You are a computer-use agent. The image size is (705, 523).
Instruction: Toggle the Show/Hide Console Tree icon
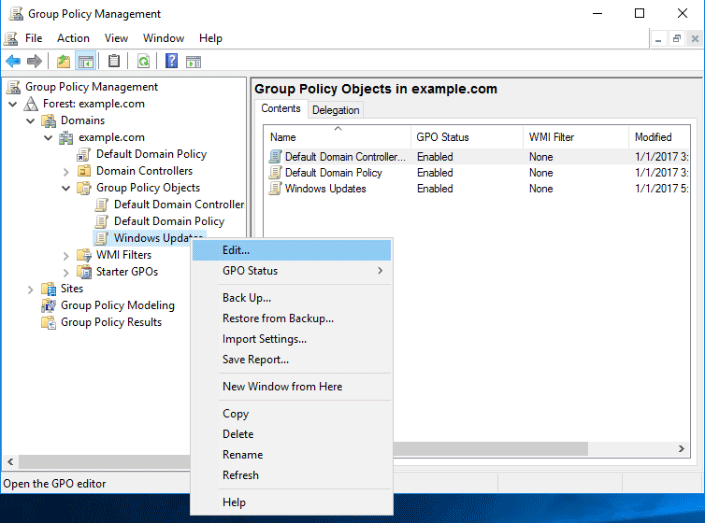point(85,61)
